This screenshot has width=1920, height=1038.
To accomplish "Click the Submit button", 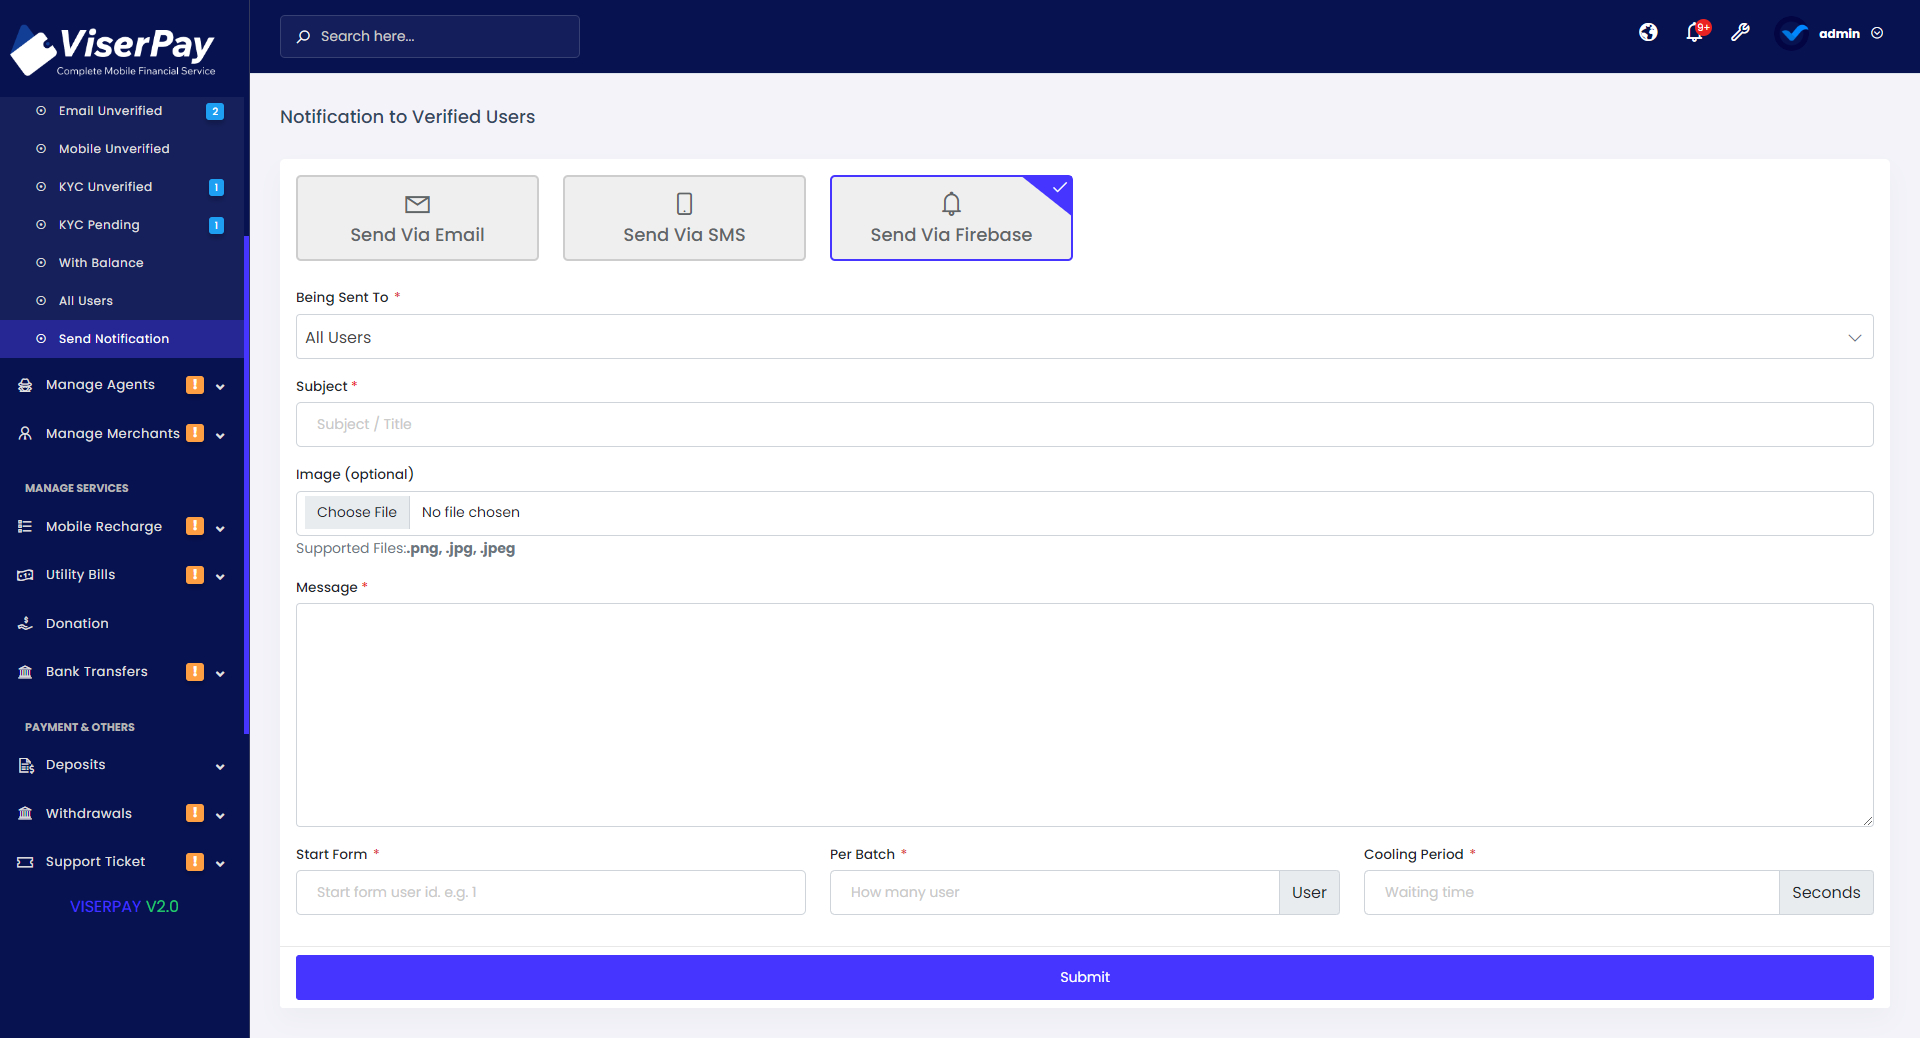I will point(1084,977).
